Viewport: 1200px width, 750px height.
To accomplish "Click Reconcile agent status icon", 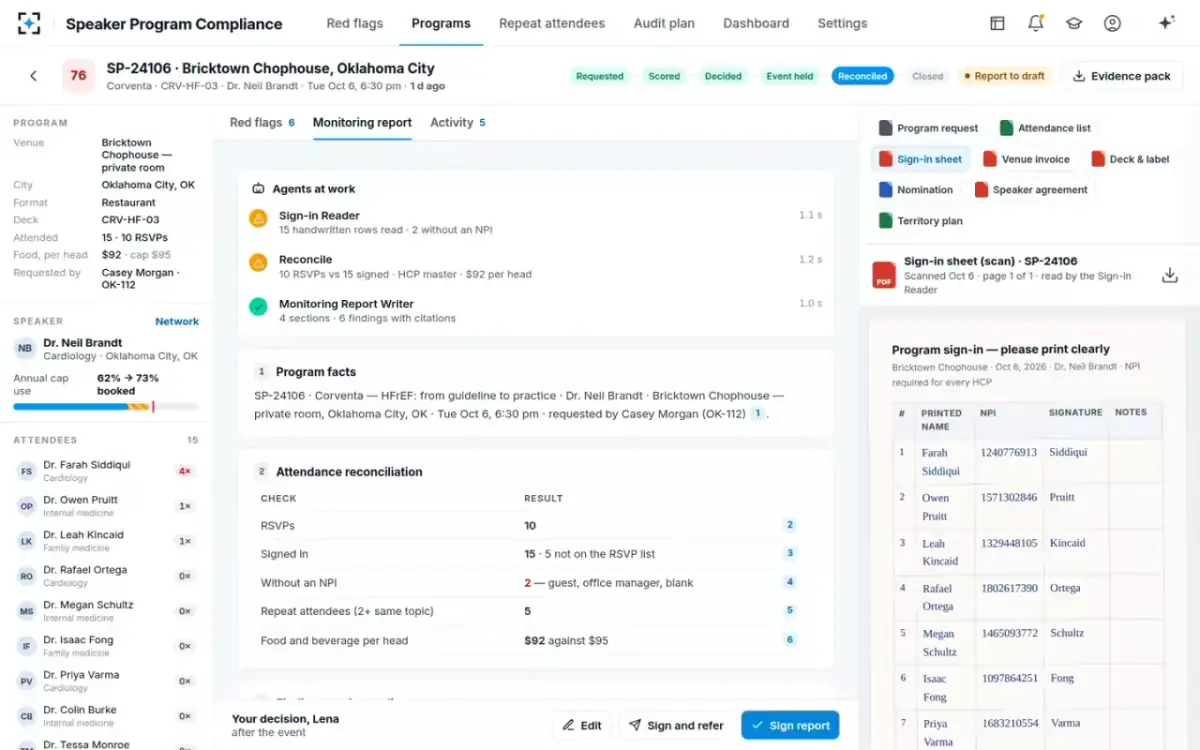I will point(258,261).
